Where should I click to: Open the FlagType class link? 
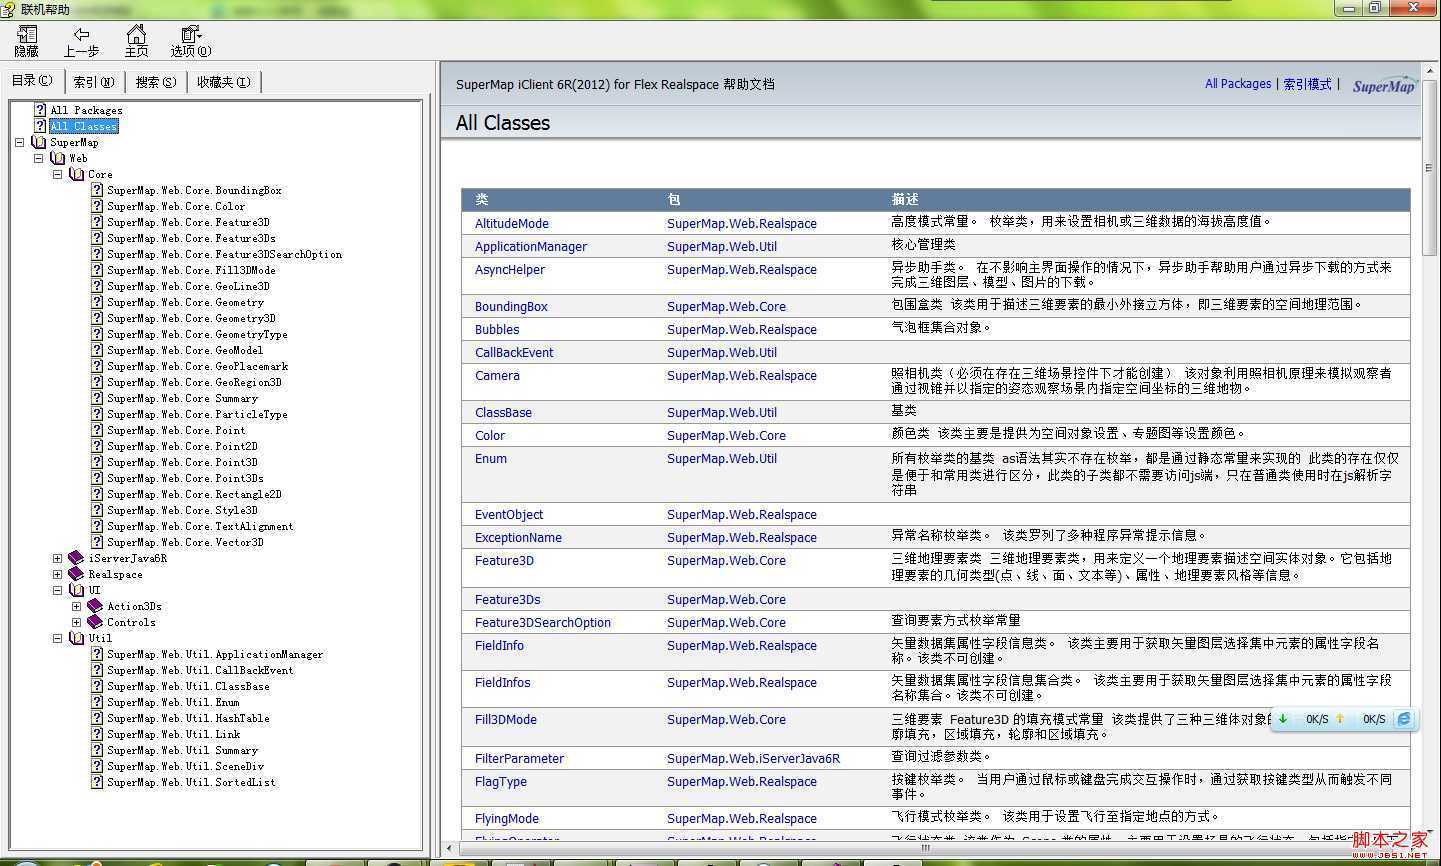[x=501, y=781]
